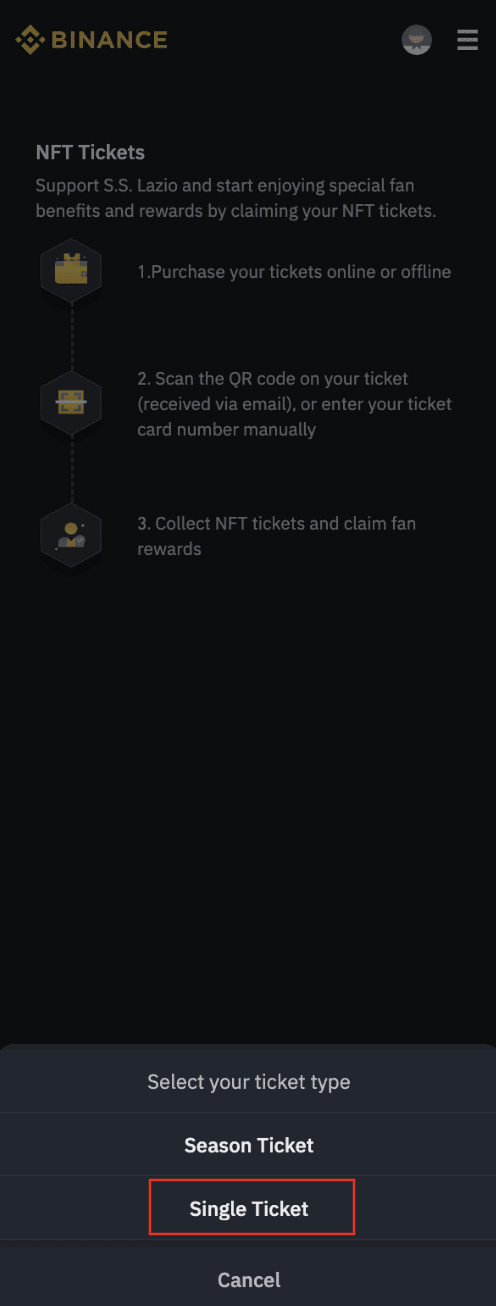Click the NFT Tickets heading
Screen dimensions: 496x1306
pyautogui.click(x=90, y=153)
